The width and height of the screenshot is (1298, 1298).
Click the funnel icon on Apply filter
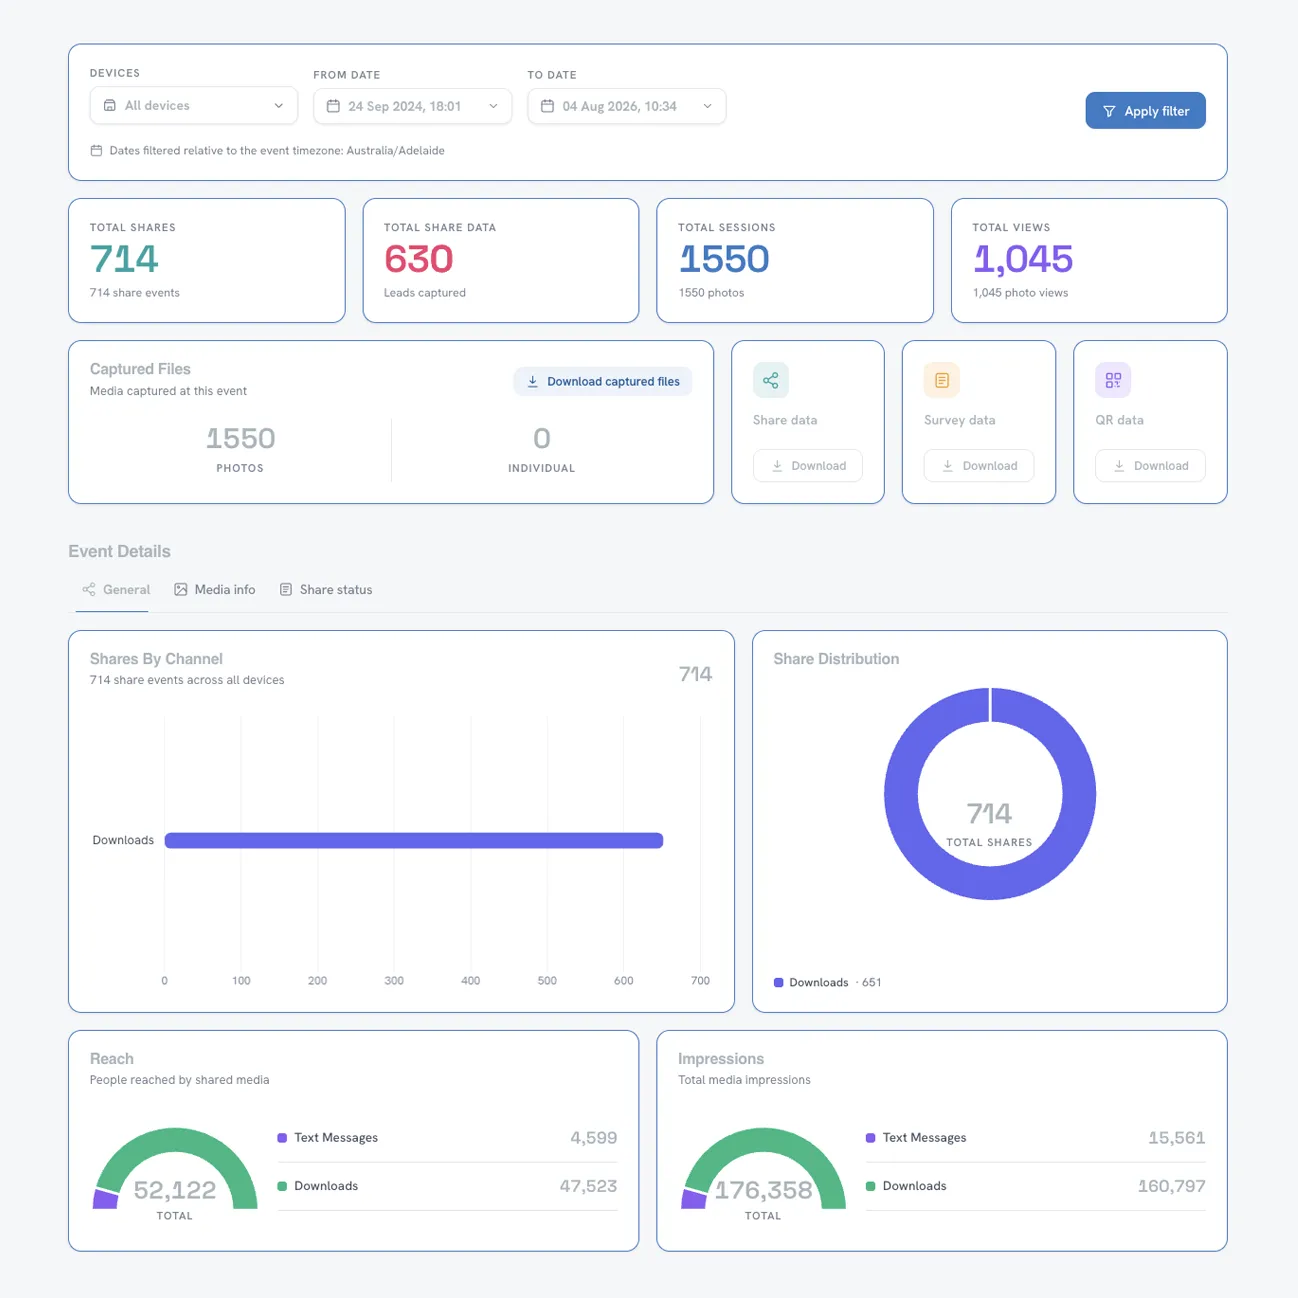(x=1109, y=111)
